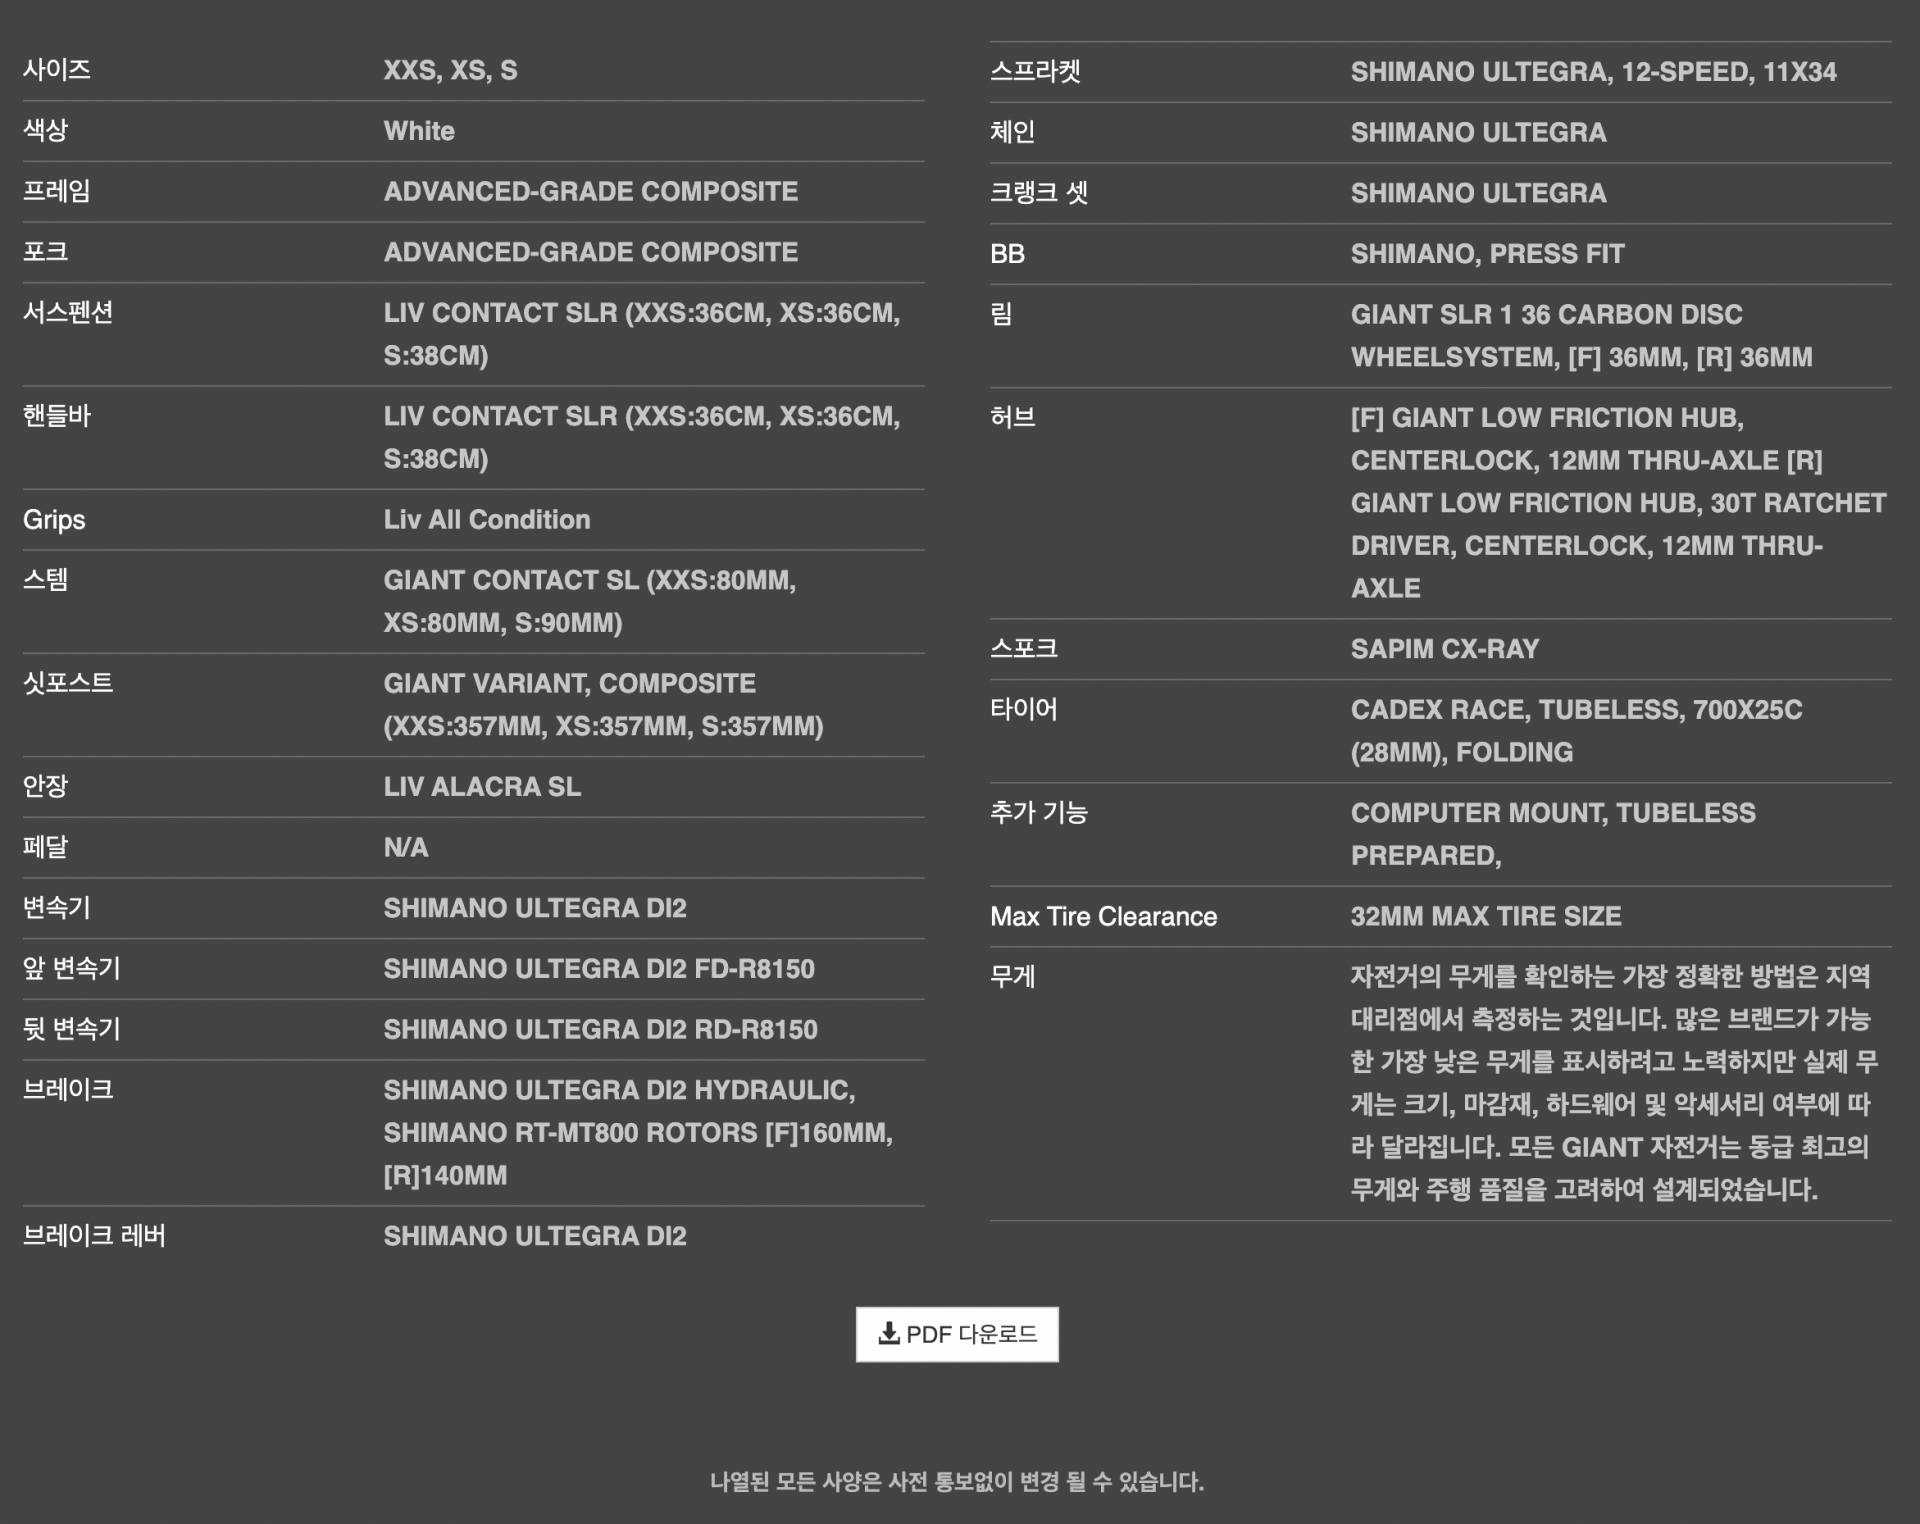Select SHIMANO ULTEGRA DI2 RD-R8150 text
Image resolution: width=1920 pixels, height=1524 pixels.
click(x=600, y=1030)
